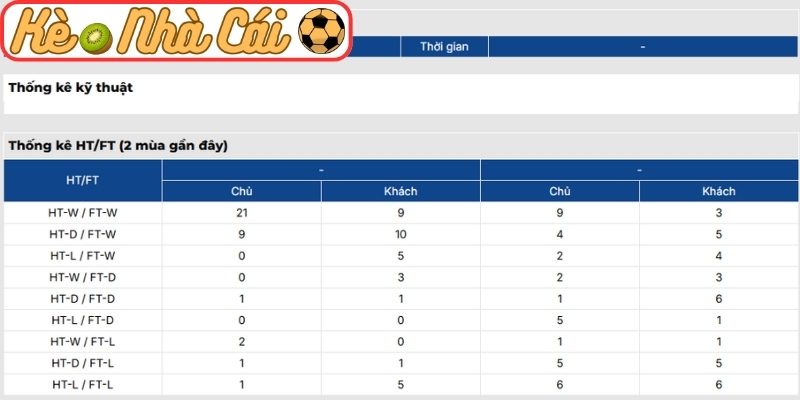Click the Kèo Nhà Cái logo
The image size is (800, 400).
tap(177, 31)
